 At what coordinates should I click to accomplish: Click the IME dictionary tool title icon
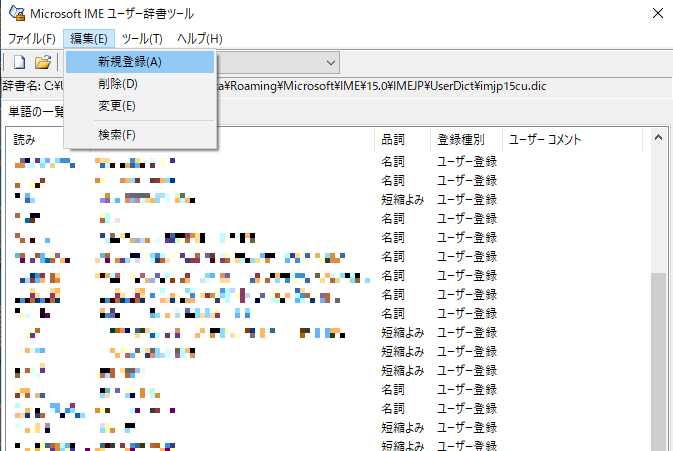click(17, 13)
